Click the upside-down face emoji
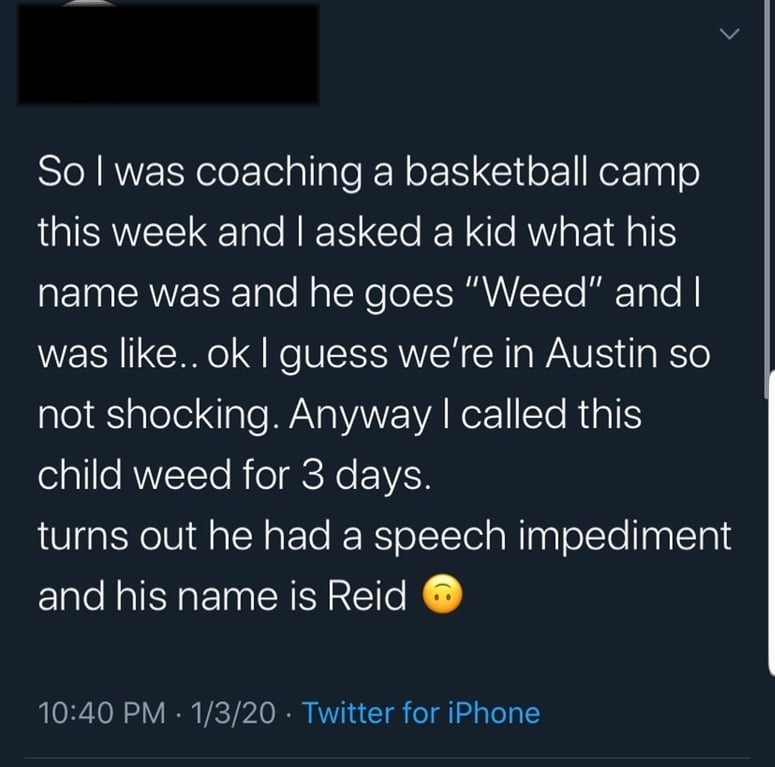The image size is (775, 767). (x=440, y=597)
